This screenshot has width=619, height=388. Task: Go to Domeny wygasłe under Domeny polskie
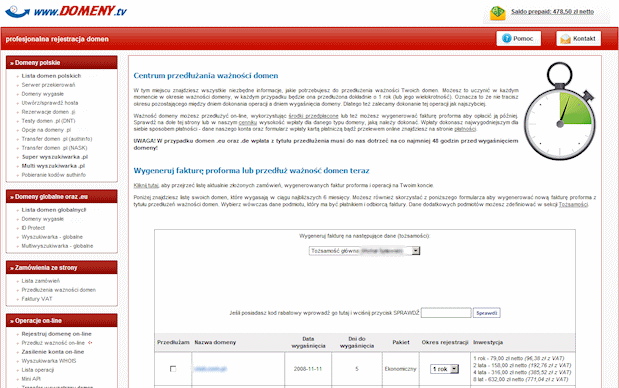43,94
